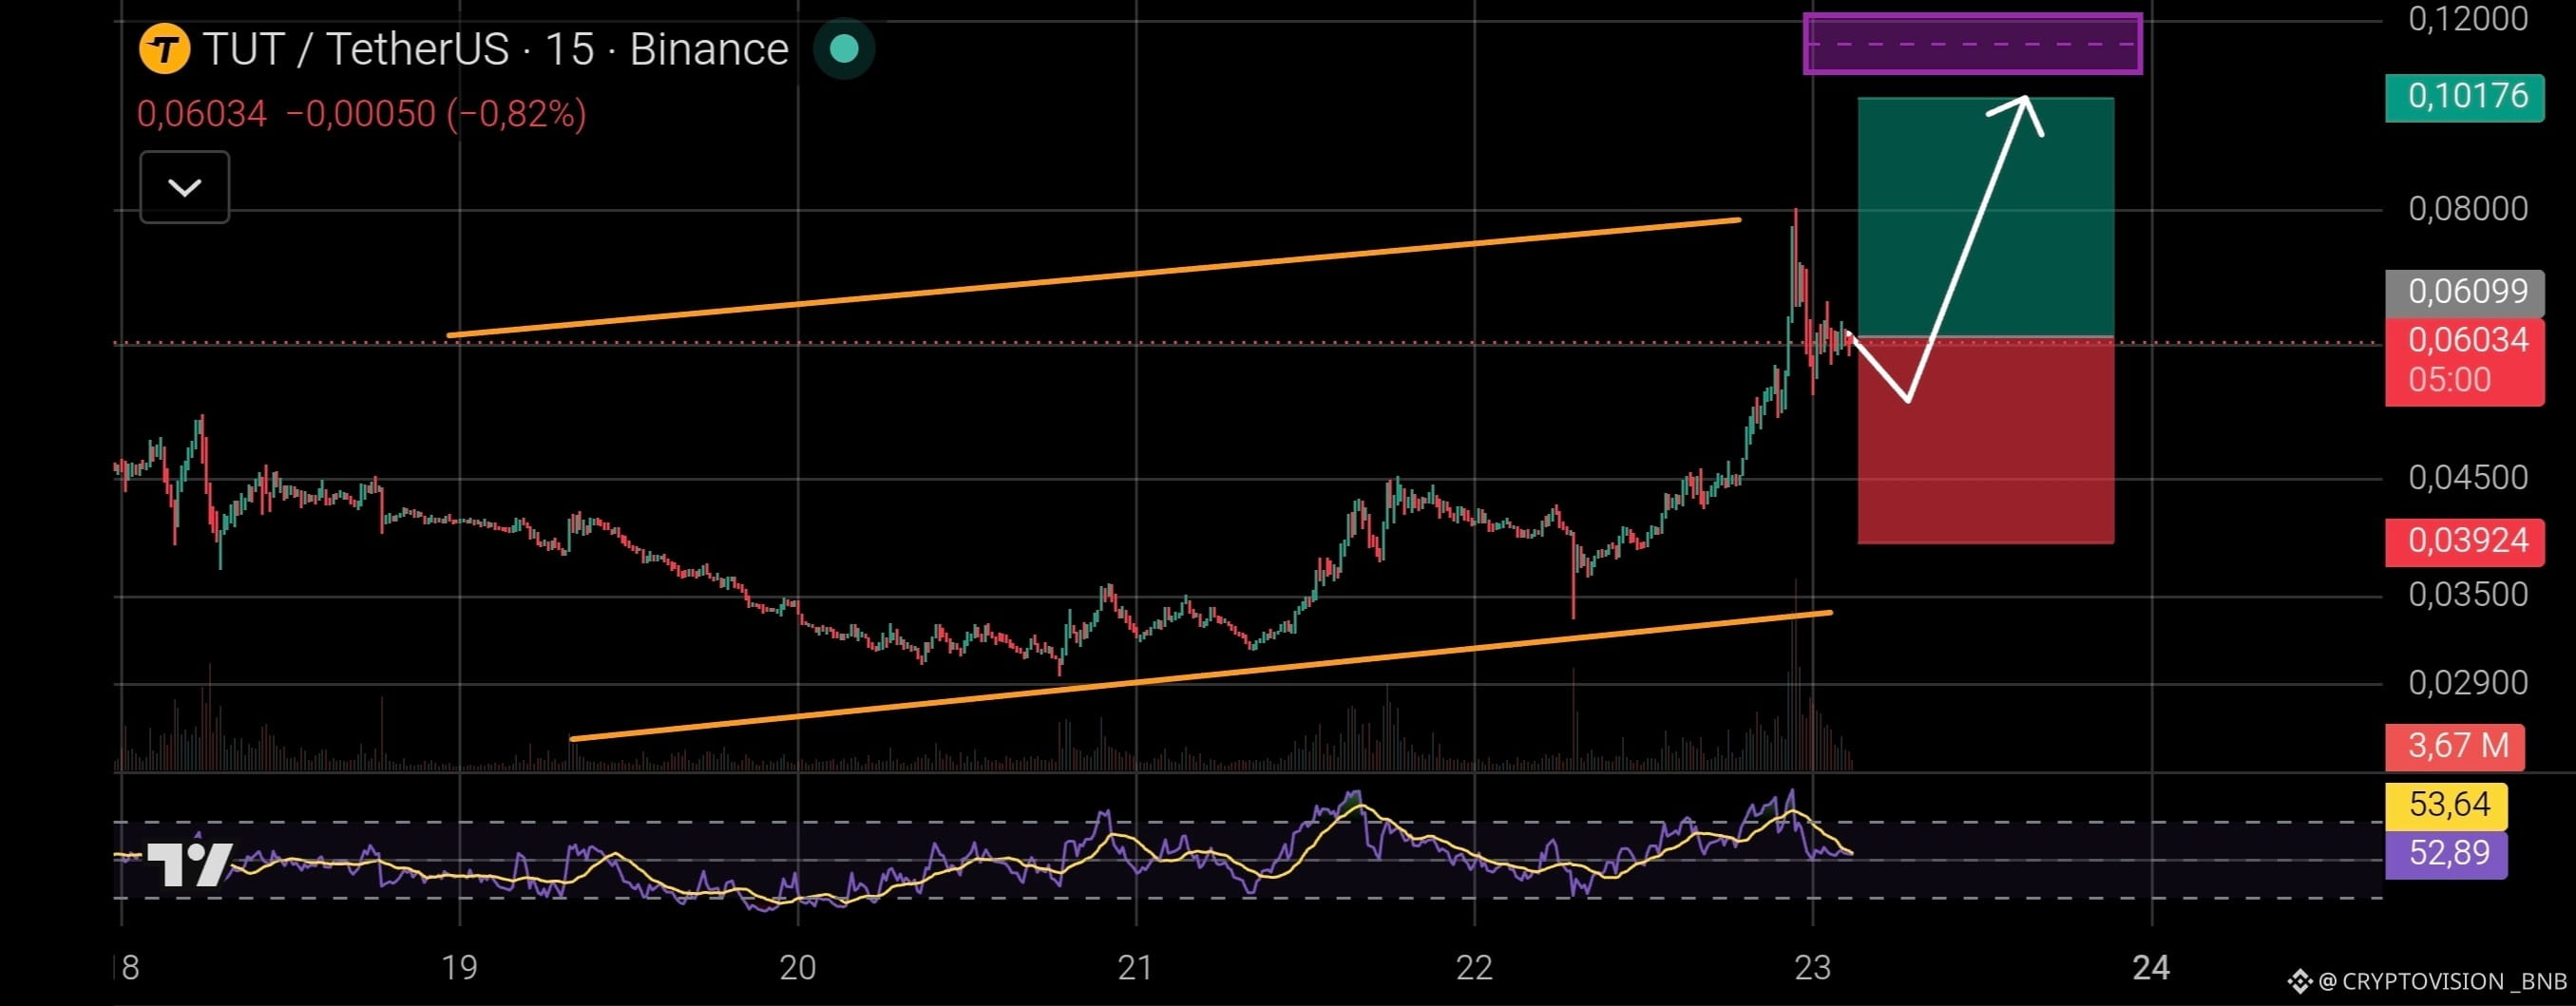2576x1006 pixels.
Task: Select the yellow 53,64 indicator value
Action: (2446, 805)
